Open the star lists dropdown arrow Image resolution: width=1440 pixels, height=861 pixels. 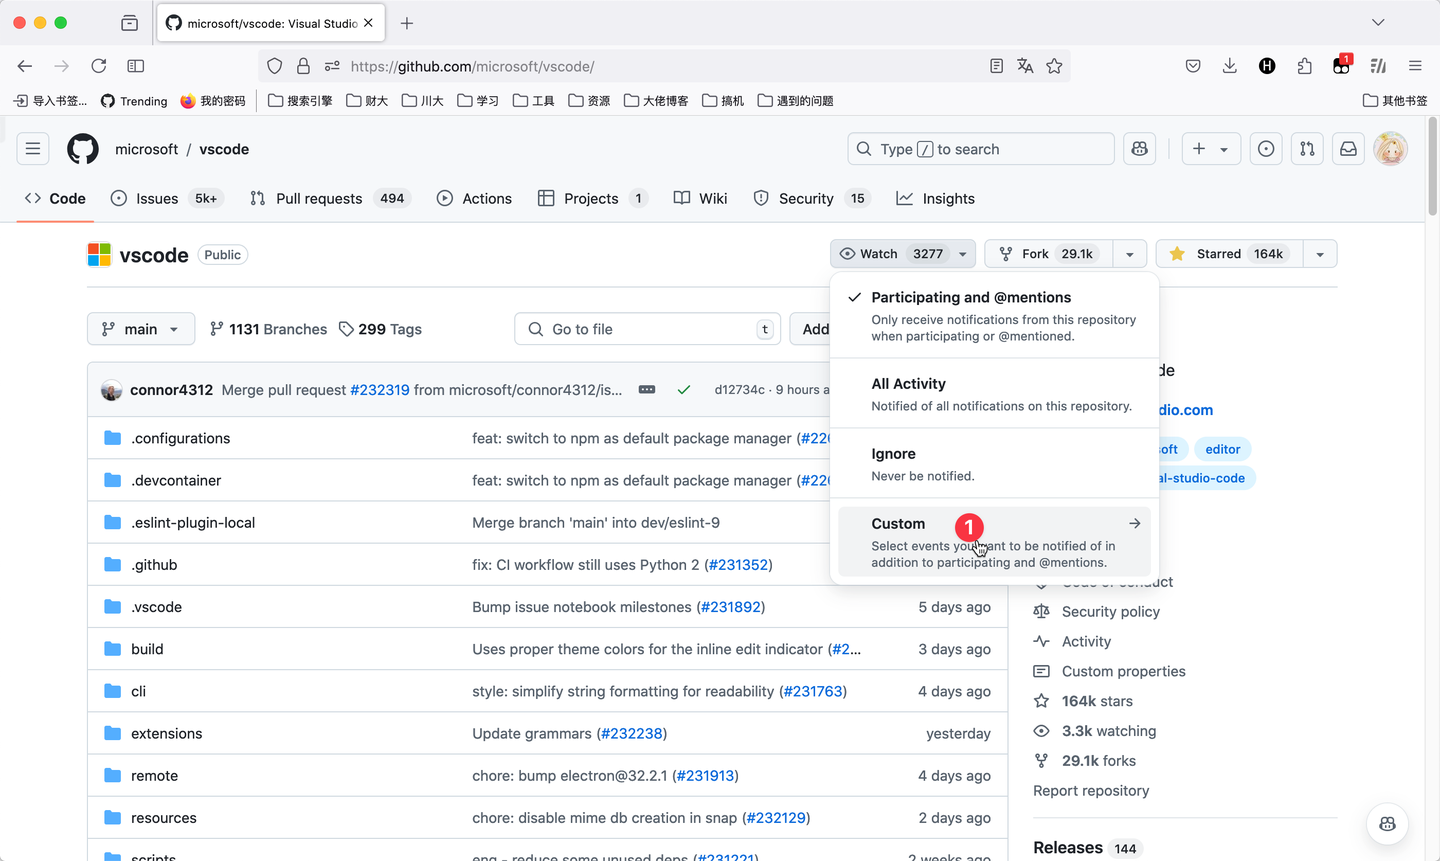(1320, 254)
